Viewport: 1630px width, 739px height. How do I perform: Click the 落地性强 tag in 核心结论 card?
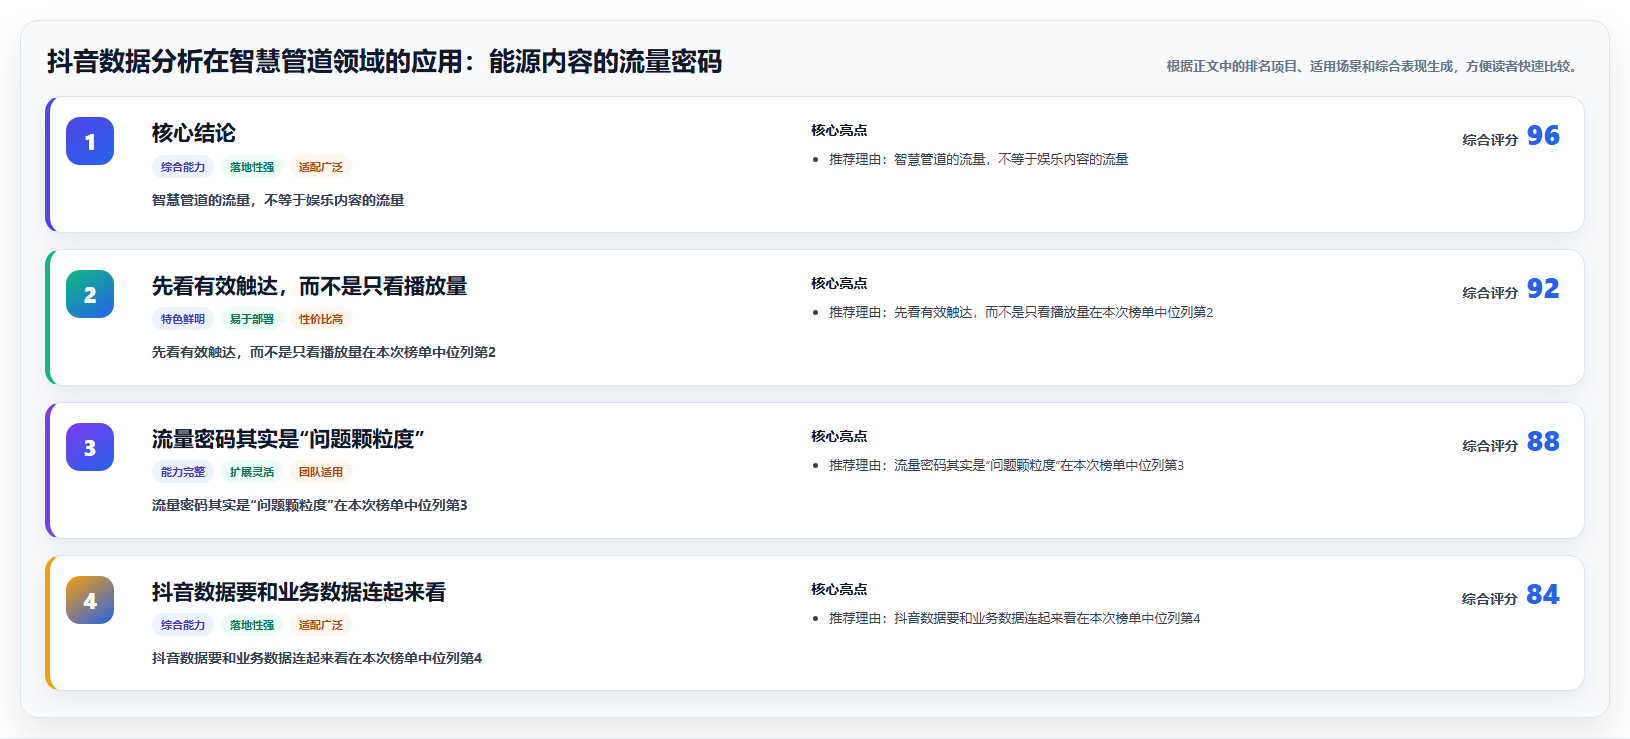pyautogui.click(x=252, y=167)
